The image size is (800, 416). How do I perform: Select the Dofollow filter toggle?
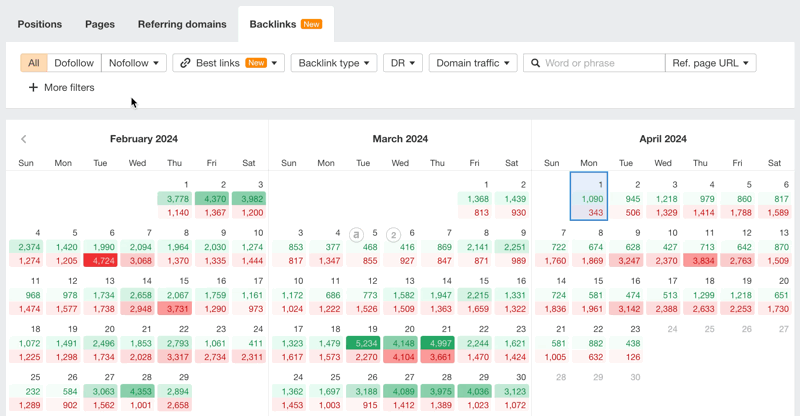(74, 63)
